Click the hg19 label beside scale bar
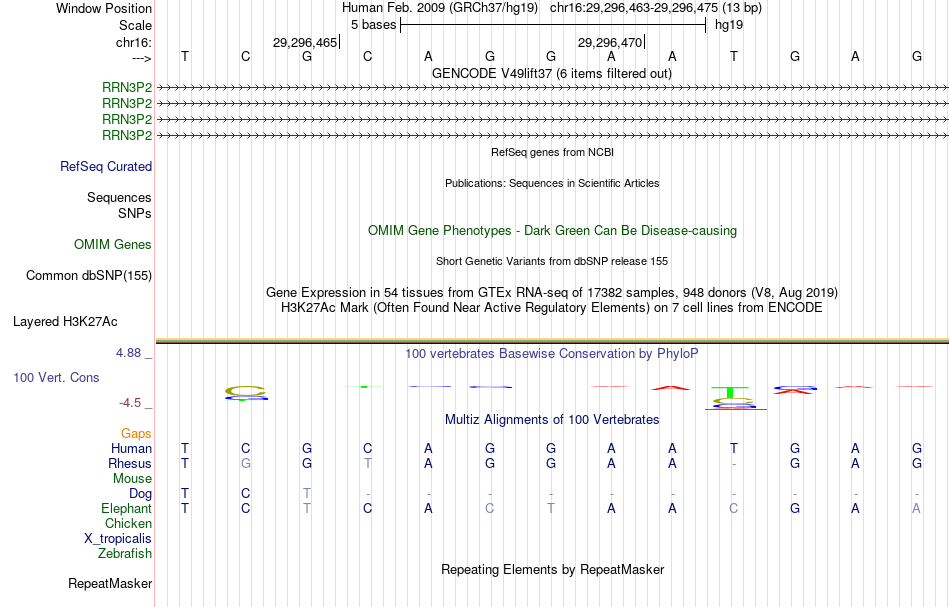Screen dimensions: 950x607 (729, 25)
